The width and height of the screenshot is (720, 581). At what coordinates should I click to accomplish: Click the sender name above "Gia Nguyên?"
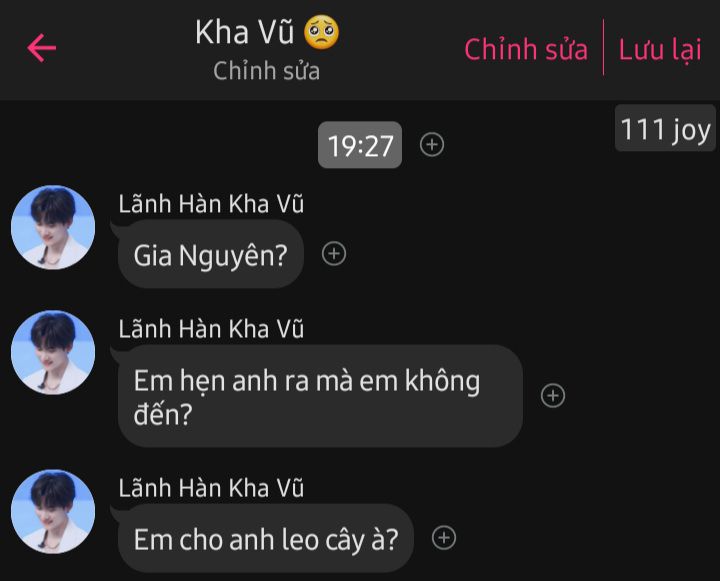211,204
